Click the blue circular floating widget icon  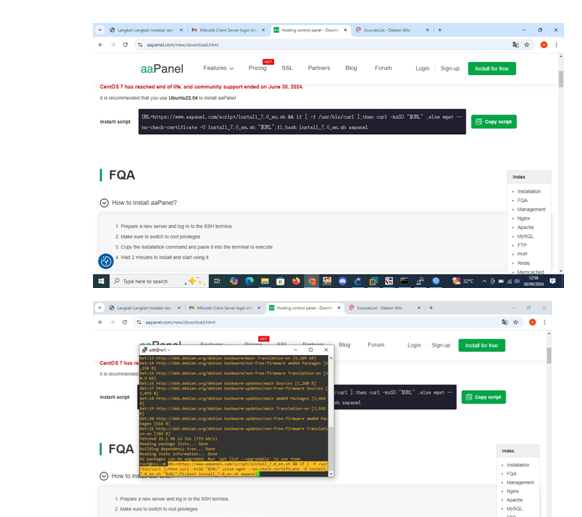[x=106, y=261]
